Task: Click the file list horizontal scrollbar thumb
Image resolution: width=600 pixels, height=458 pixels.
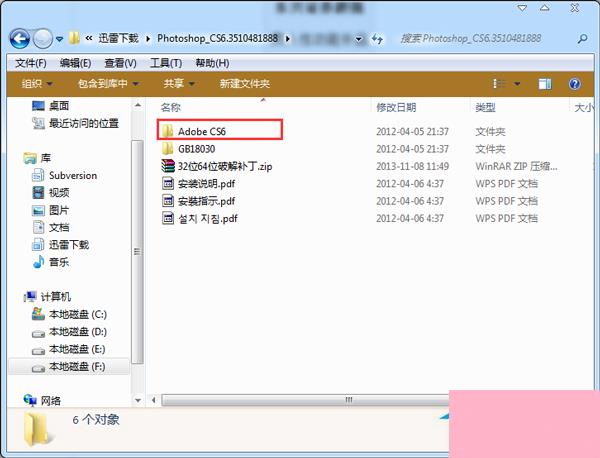Action: 305,400
